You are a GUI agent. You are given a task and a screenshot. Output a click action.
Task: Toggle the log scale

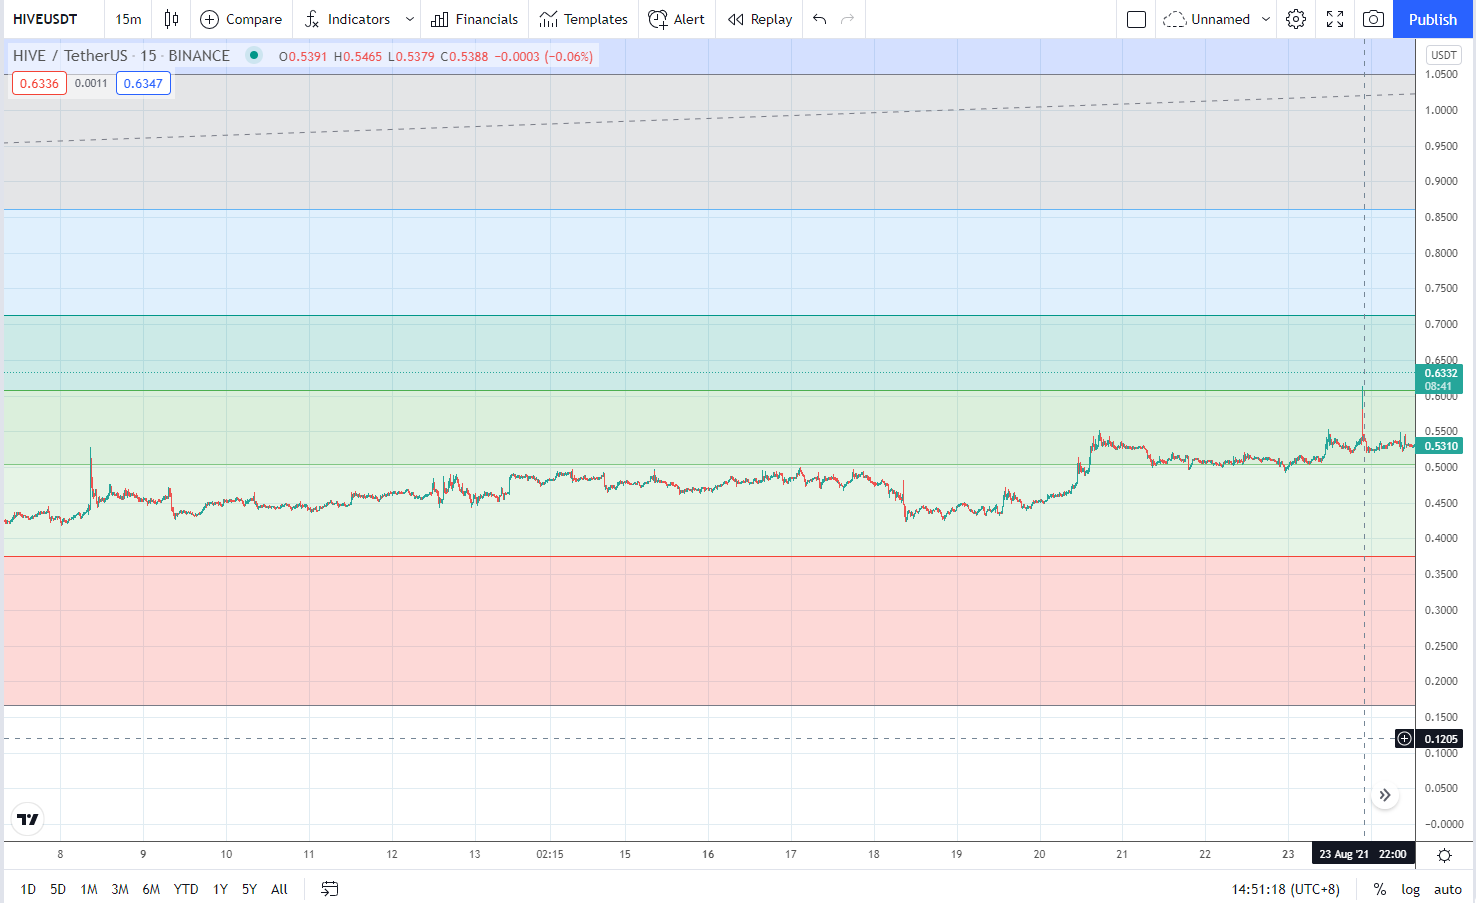coord(1410,889)
